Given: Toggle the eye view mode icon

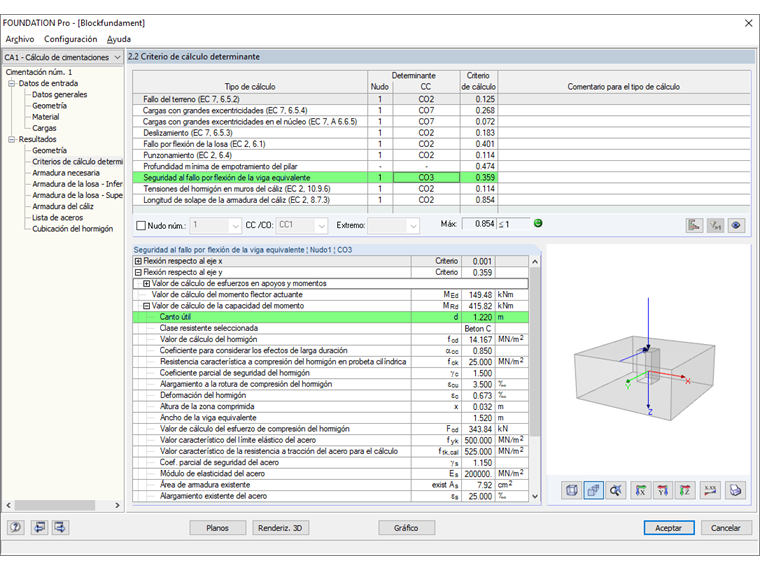Looking at the screenshot, I should pos(736,225).
